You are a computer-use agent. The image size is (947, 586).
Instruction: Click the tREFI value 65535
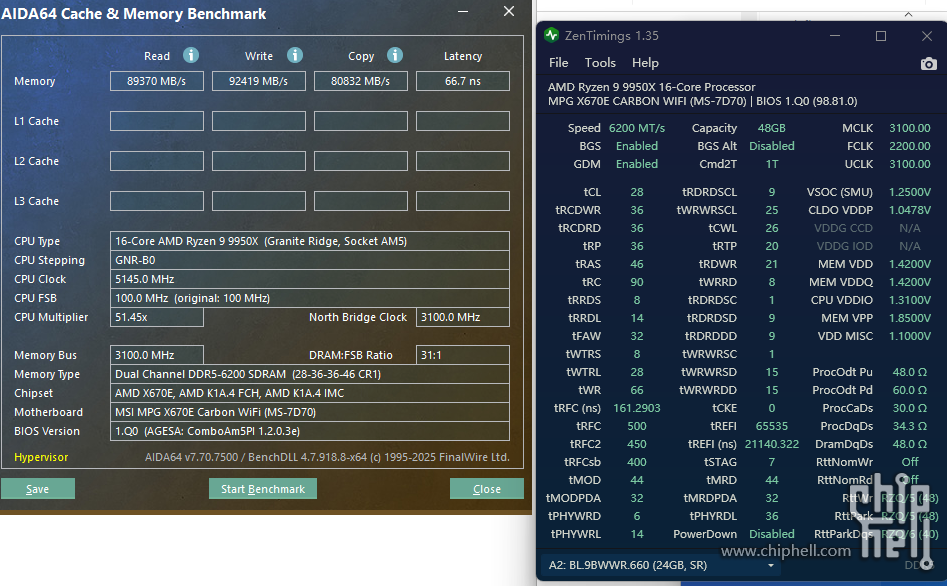tap(771, 427)
